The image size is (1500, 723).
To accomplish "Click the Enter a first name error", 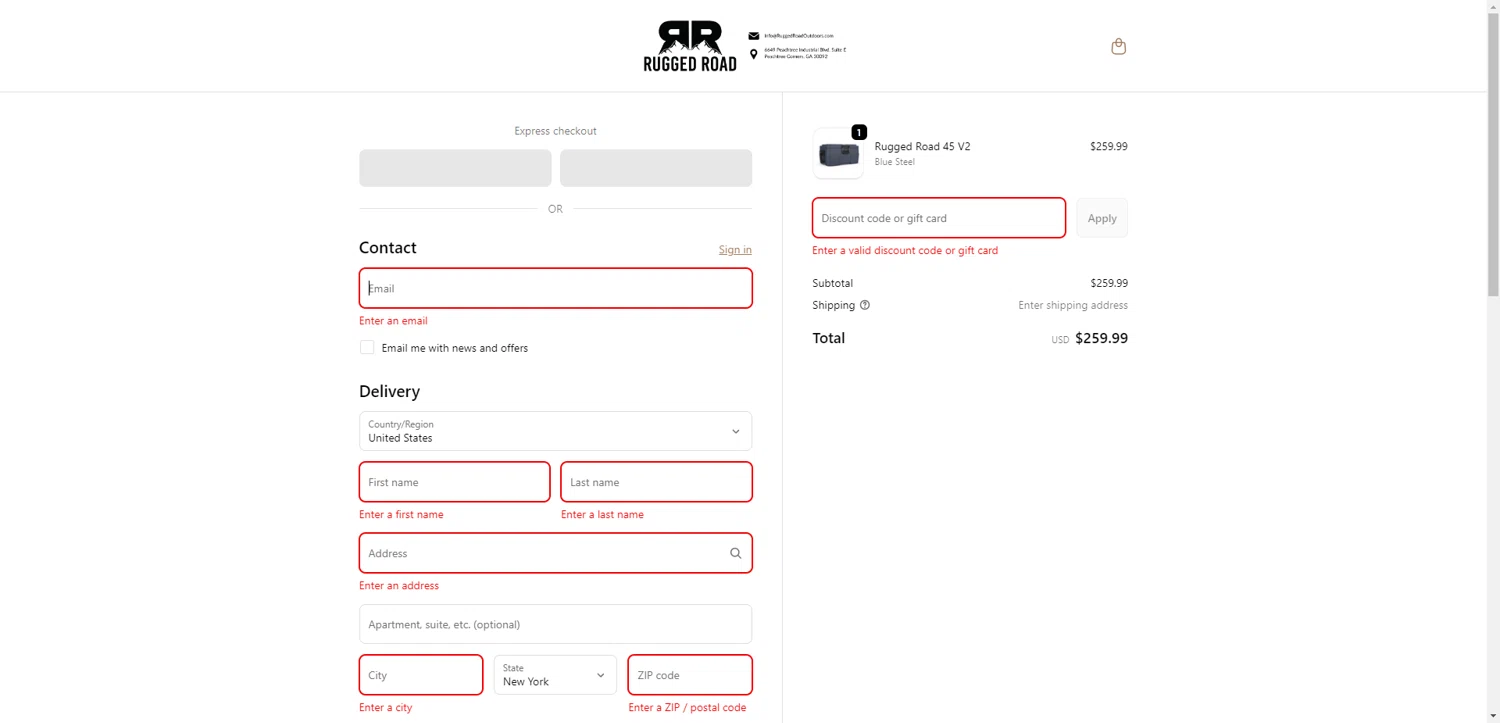I will pos(401,515).
